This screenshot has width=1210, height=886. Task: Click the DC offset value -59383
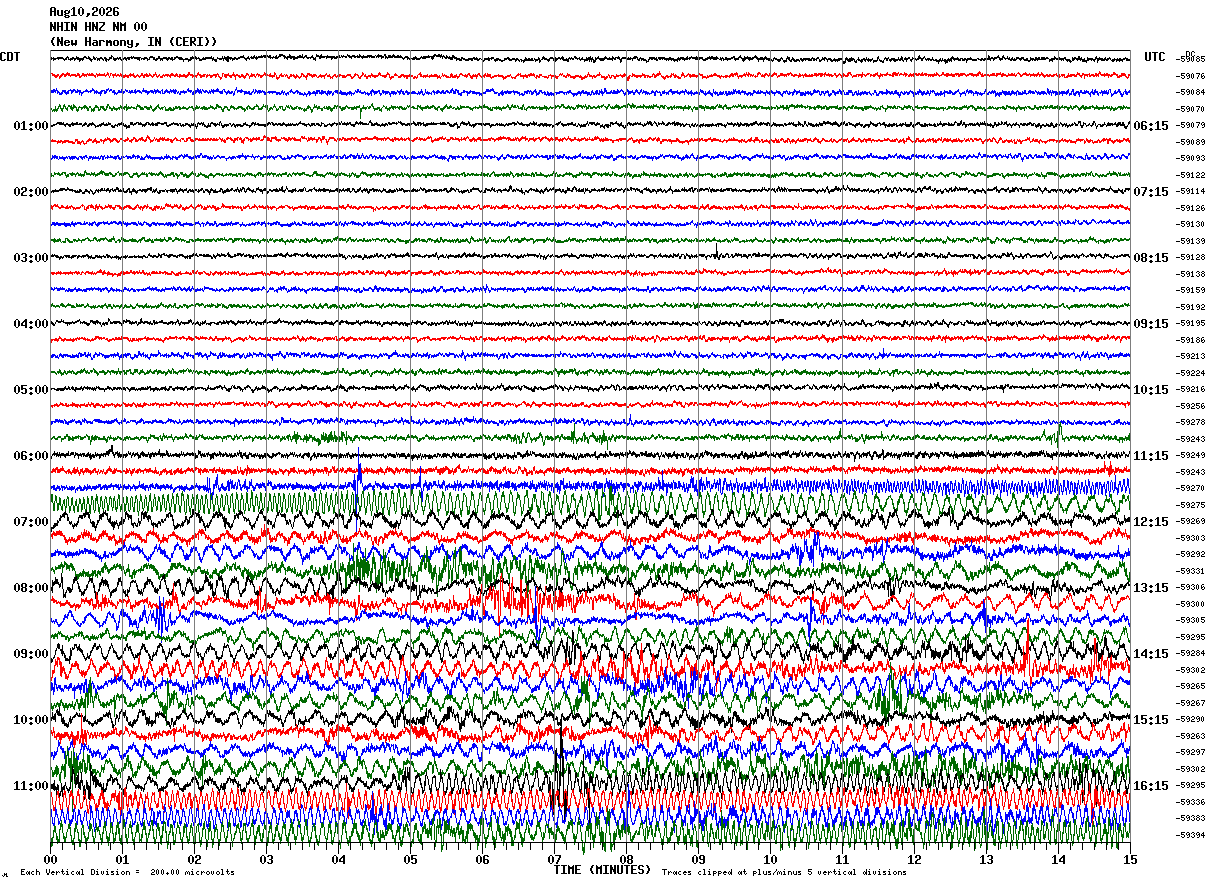click(1192, 818)
